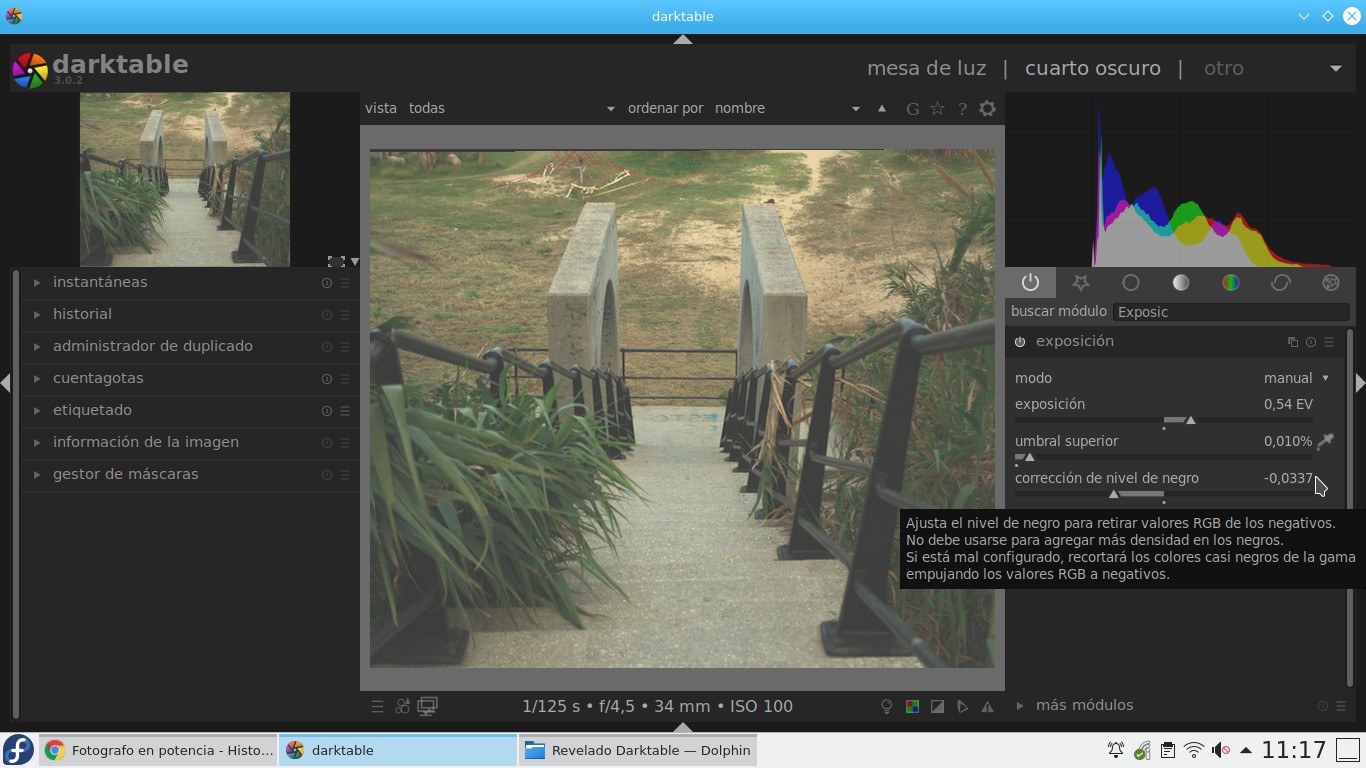Collapse right panel with right edge arrow

pos(1360,383)
